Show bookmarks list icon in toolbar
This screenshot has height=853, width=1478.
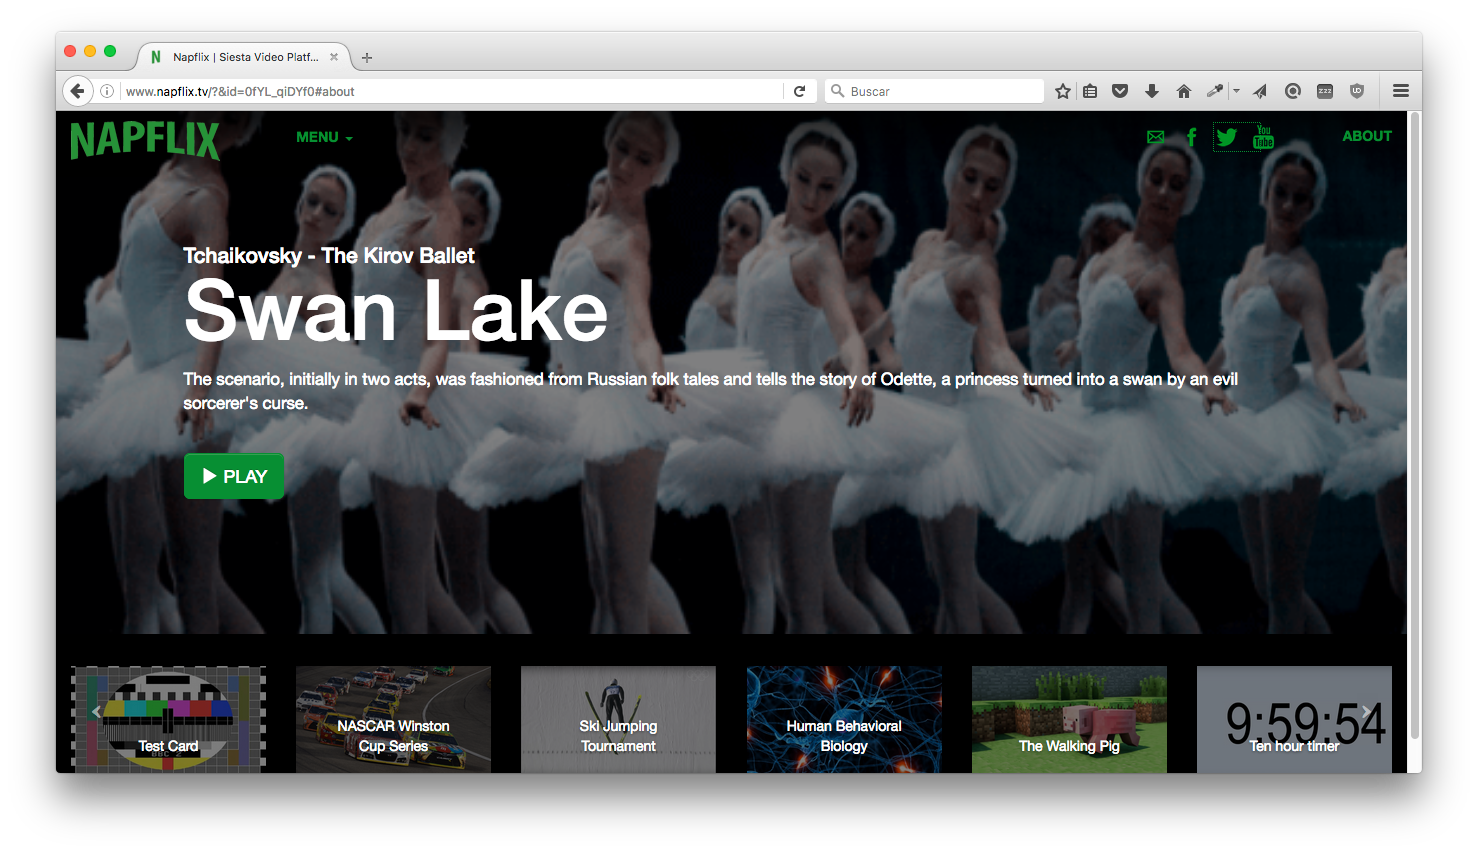[1090, 91]
